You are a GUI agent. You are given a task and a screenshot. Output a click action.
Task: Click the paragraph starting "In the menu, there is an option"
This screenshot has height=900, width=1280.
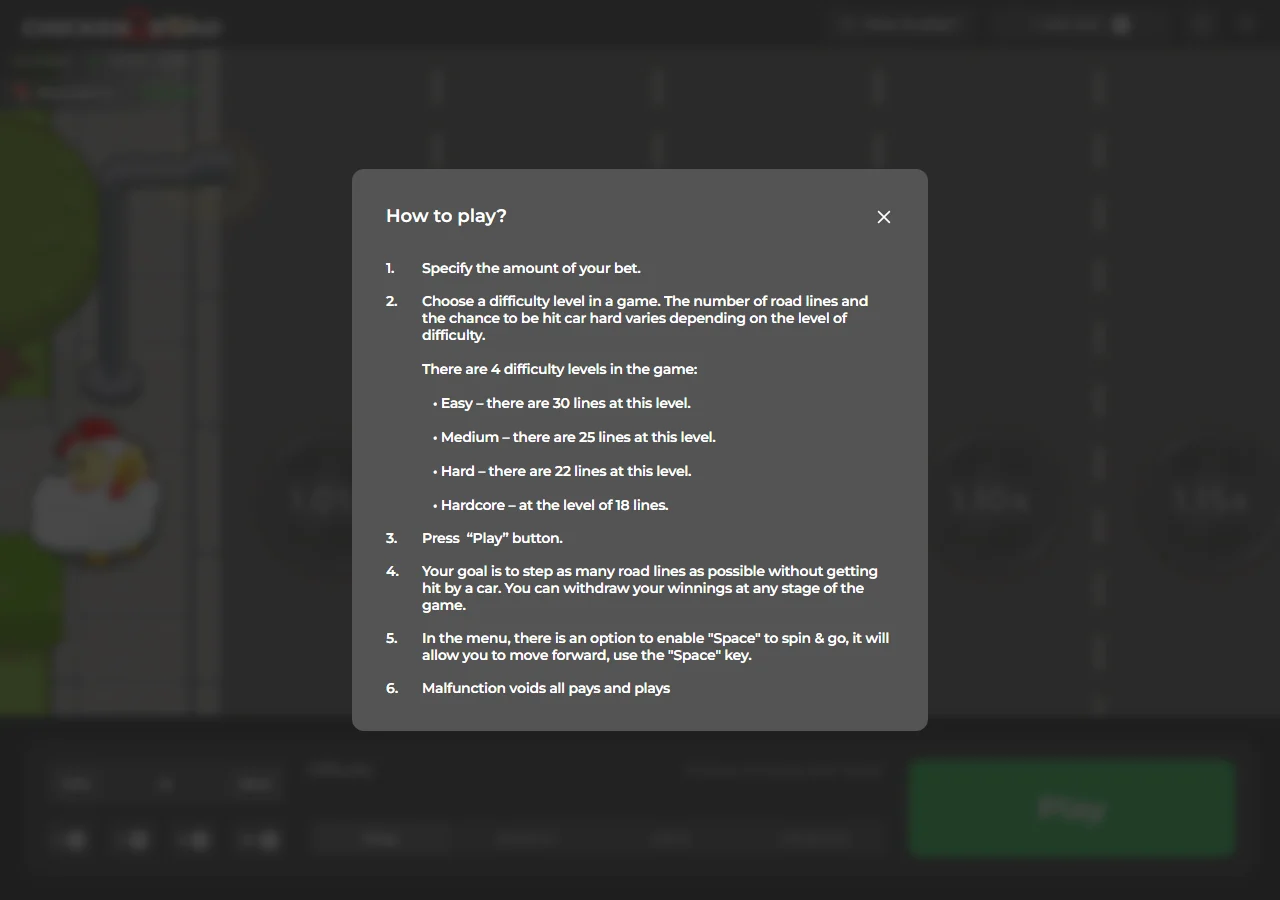coord(655,647)
